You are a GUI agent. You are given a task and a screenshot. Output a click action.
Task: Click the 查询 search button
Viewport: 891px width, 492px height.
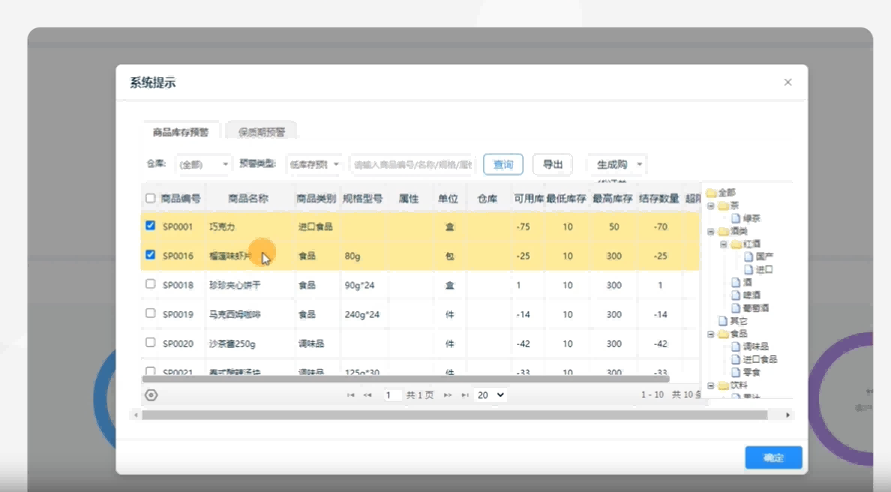tap(503, 165)
